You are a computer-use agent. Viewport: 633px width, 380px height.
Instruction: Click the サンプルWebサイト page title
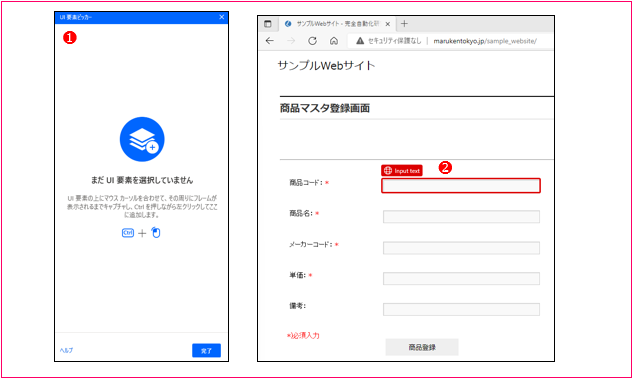[327, 65]
